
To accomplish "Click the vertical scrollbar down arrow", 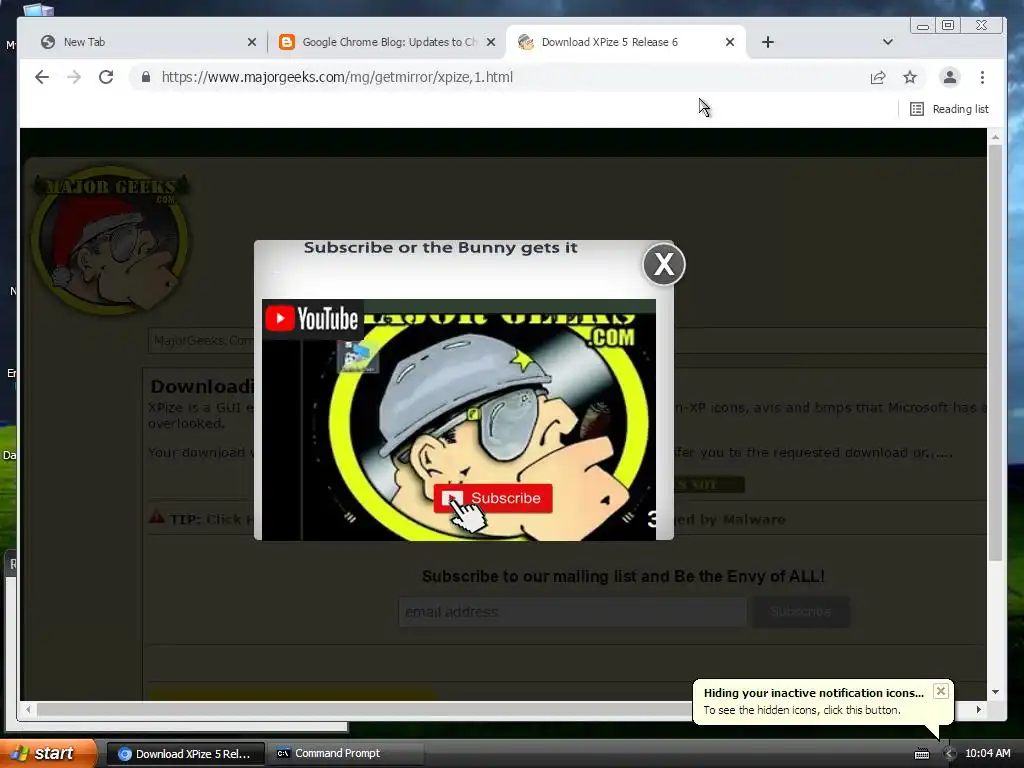I will [x=995, y=692].
